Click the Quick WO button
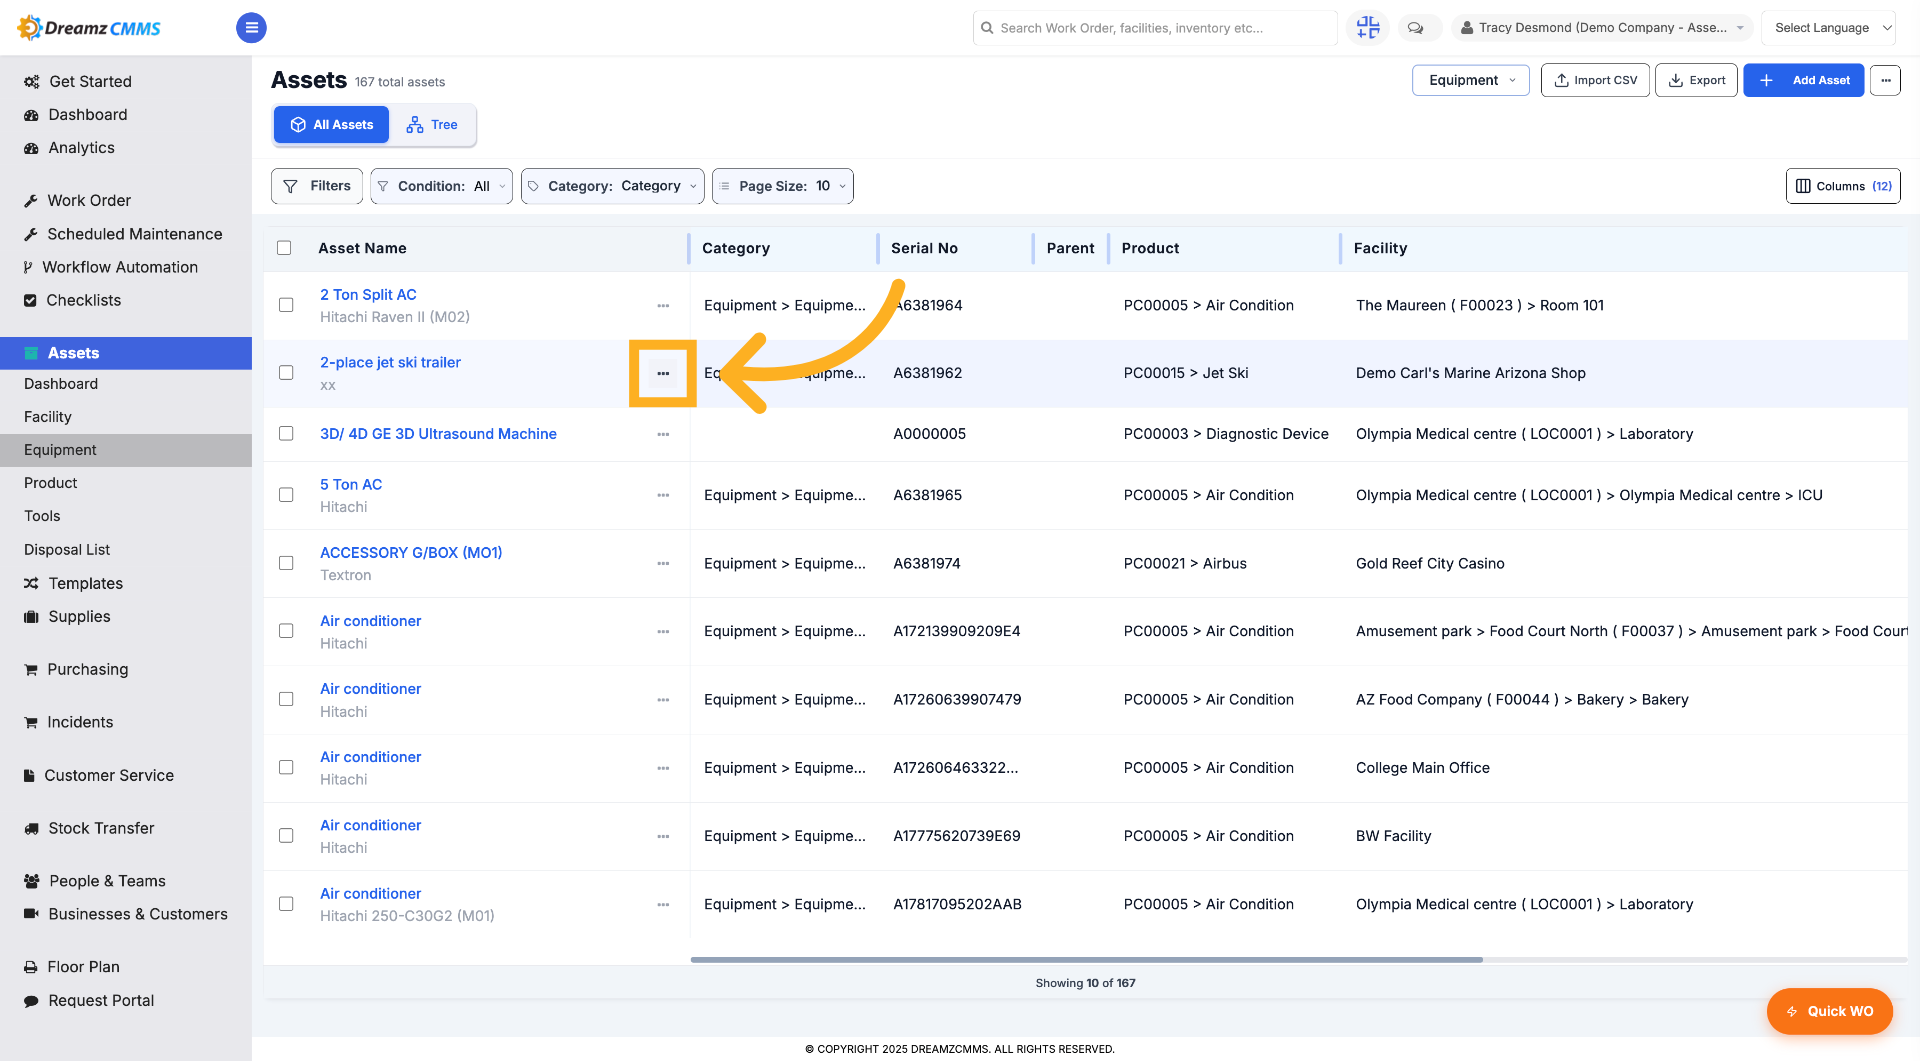This screenshot has height=1061, width=1920. [x=1829, y=1011]
